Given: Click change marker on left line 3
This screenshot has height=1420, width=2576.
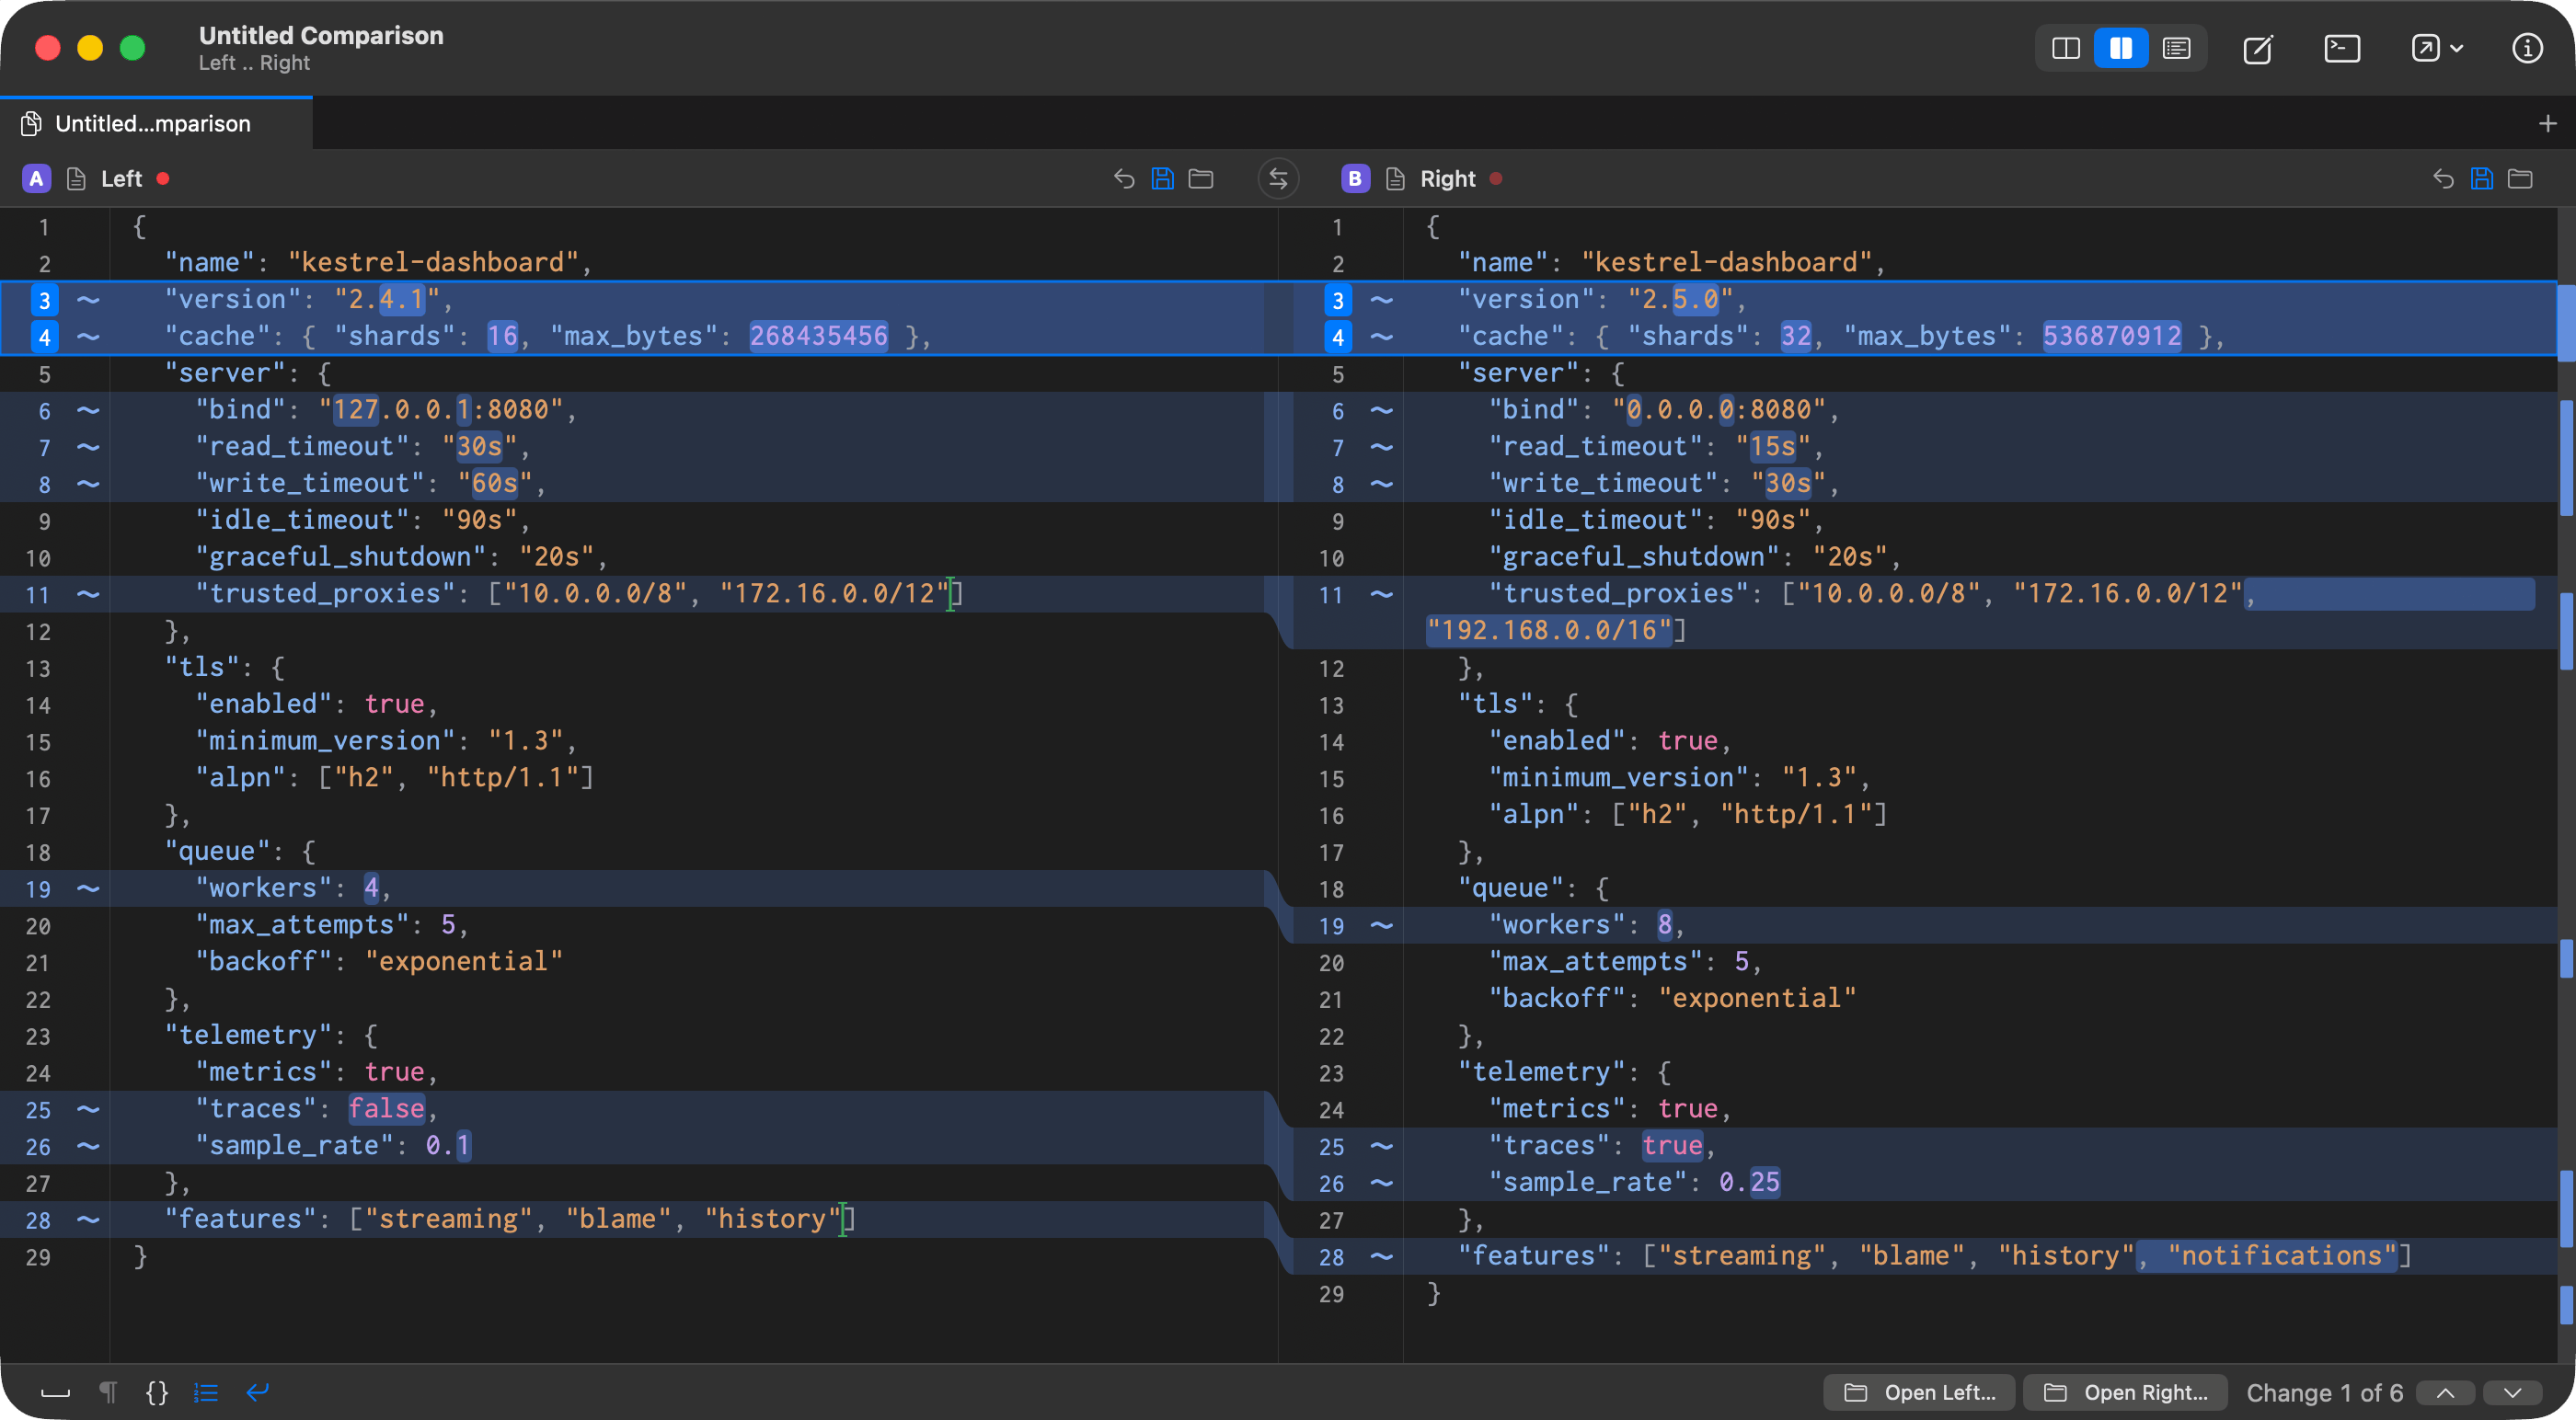Looking at the screenshot, I should point(88,299).
